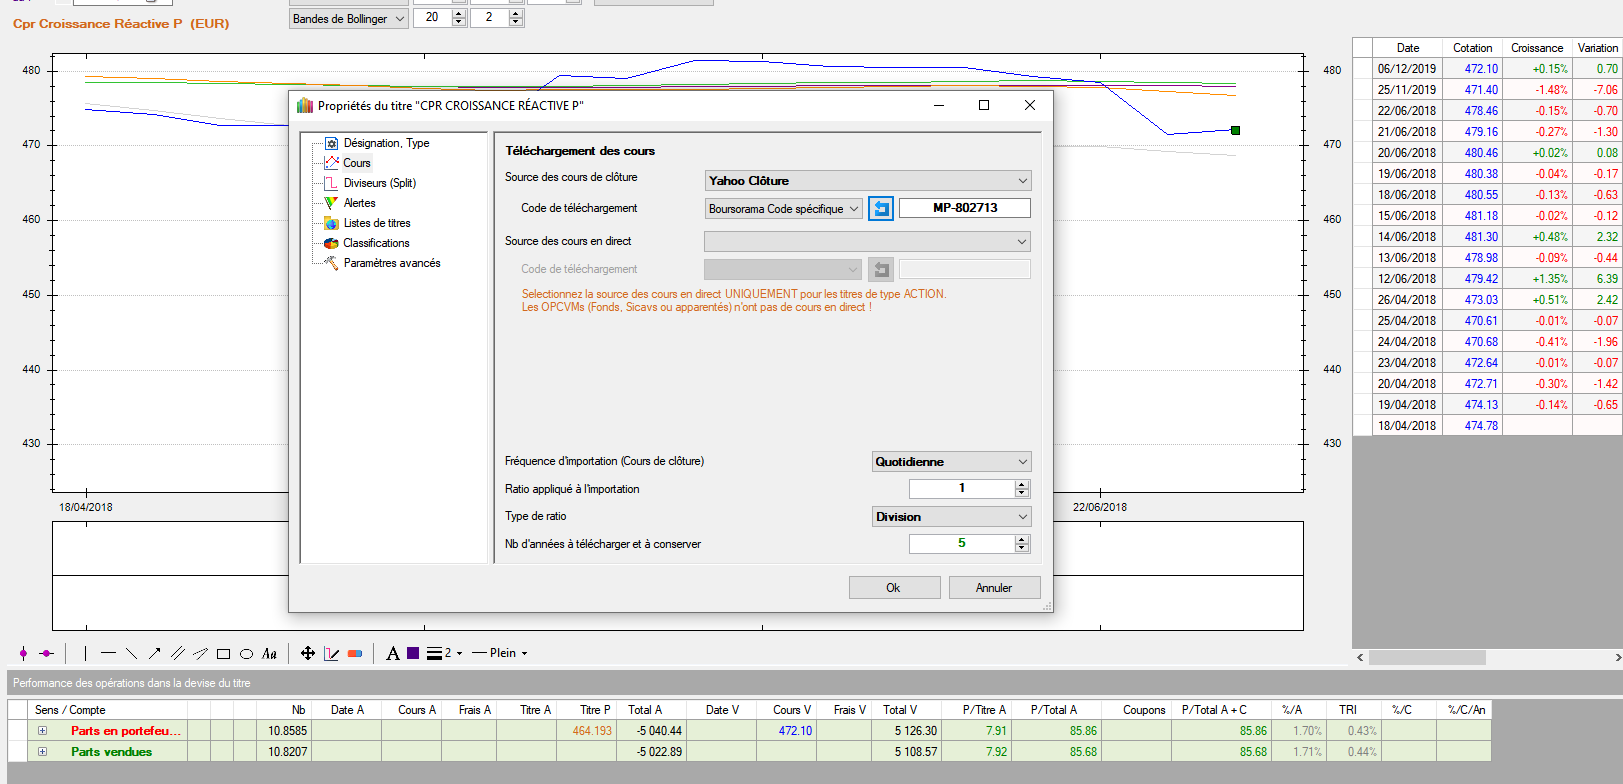Select the move crosshair tool
This screenshot has width=1623, height=784.
click(x=308, y=653)
